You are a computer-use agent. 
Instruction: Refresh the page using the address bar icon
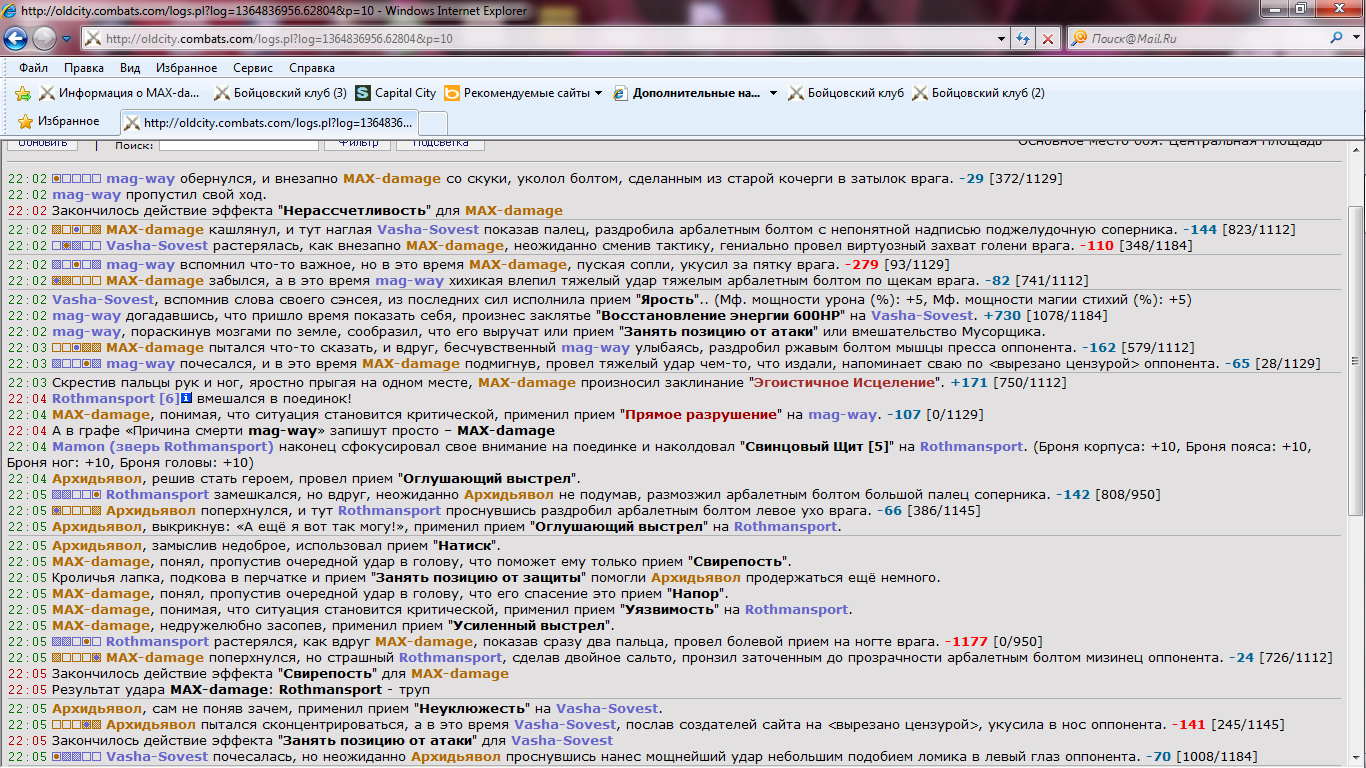tap(1024, 39)
